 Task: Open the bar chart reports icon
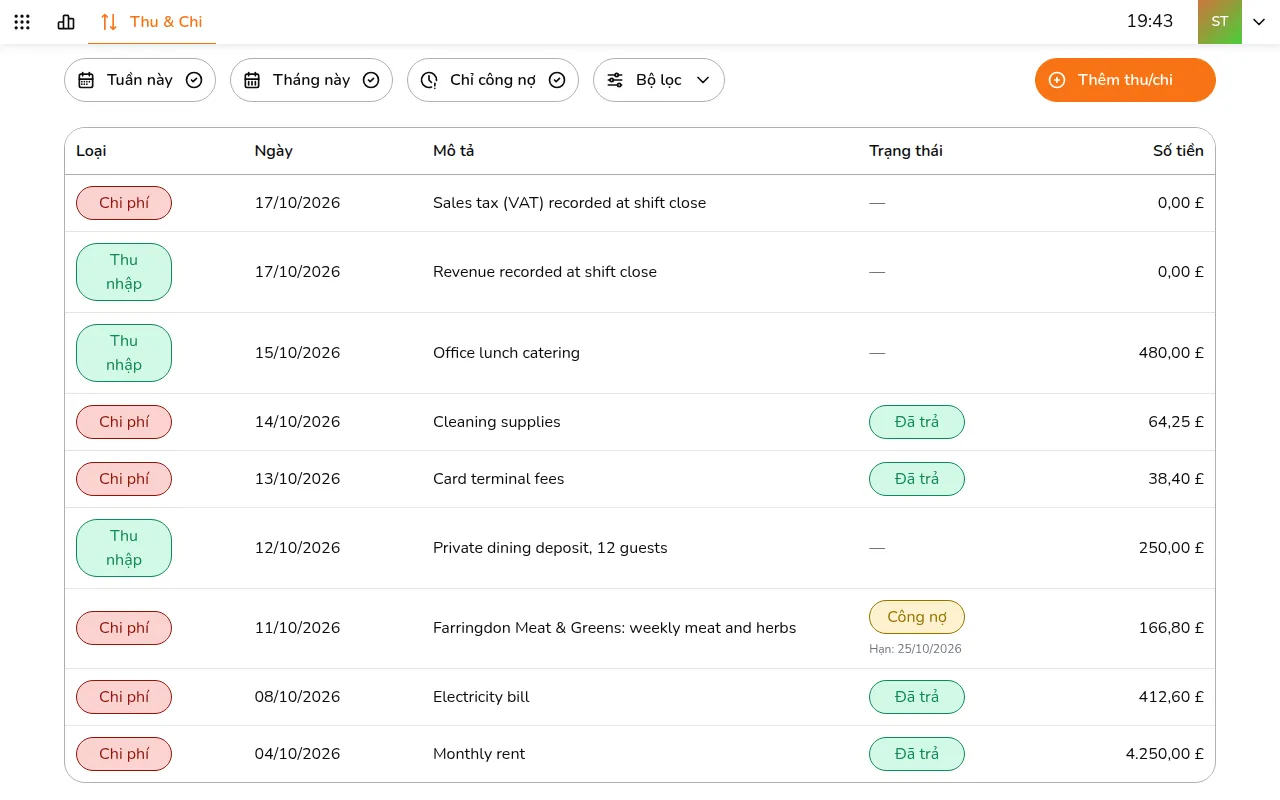66,22
